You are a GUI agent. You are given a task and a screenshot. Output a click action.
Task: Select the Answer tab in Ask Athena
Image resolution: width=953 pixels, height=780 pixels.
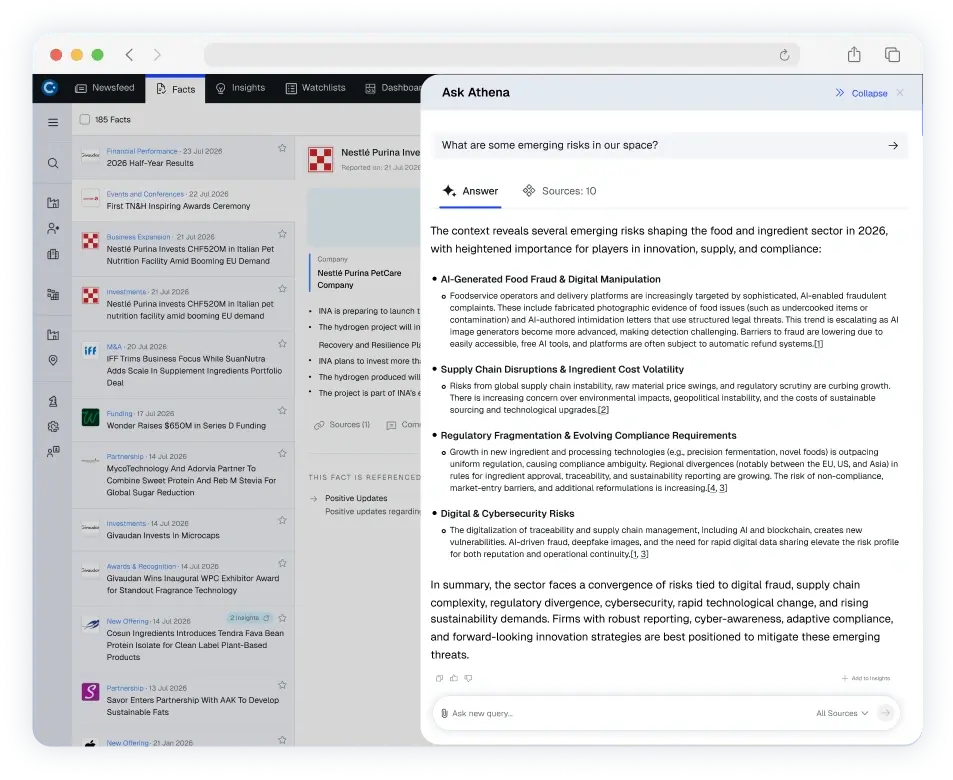(470, 191)
